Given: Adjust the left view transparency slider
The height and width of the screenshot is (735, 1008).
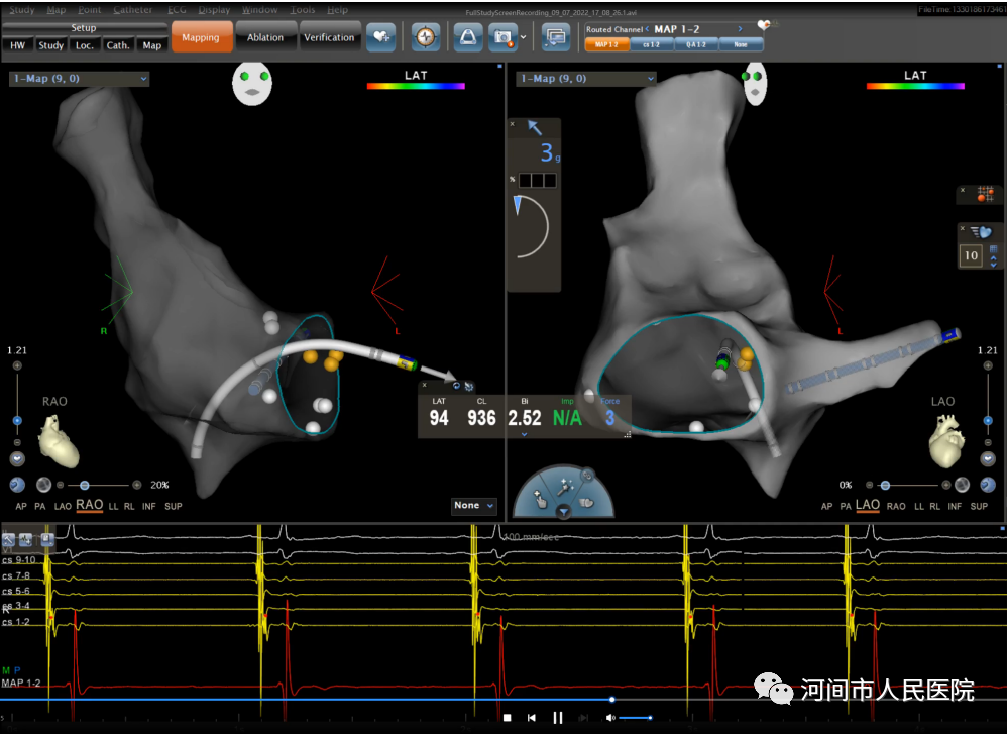Looking at the screenshot, I should click(85, 485).
